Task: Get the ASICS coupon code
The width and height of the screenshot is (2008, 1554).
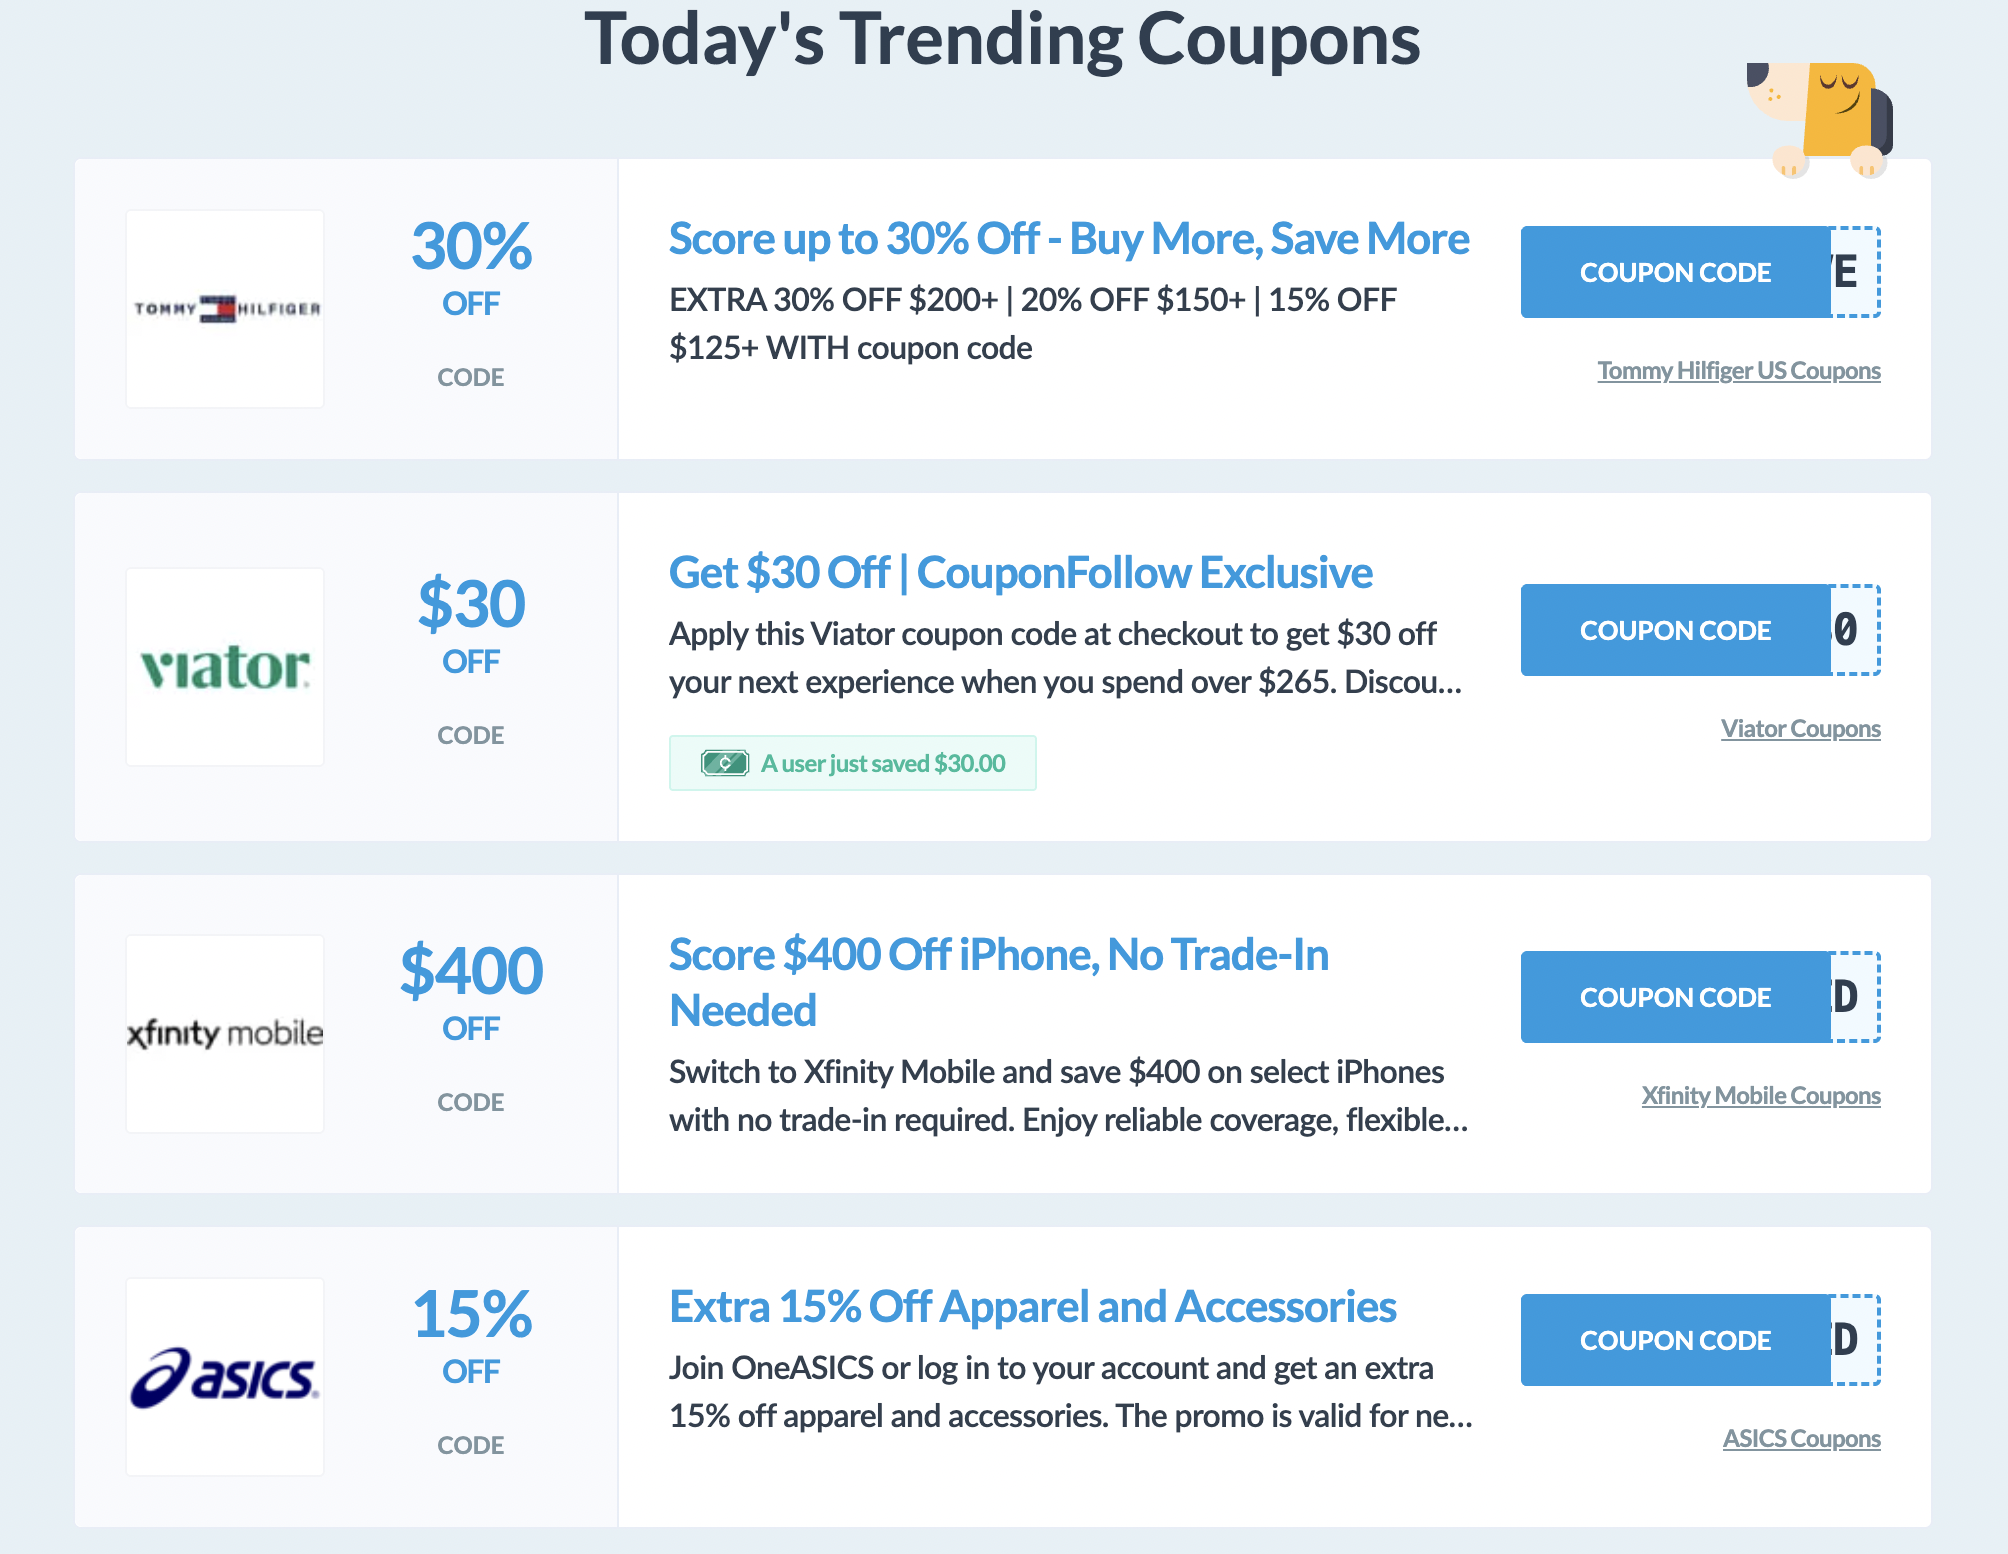Action: [1676, 1340]
